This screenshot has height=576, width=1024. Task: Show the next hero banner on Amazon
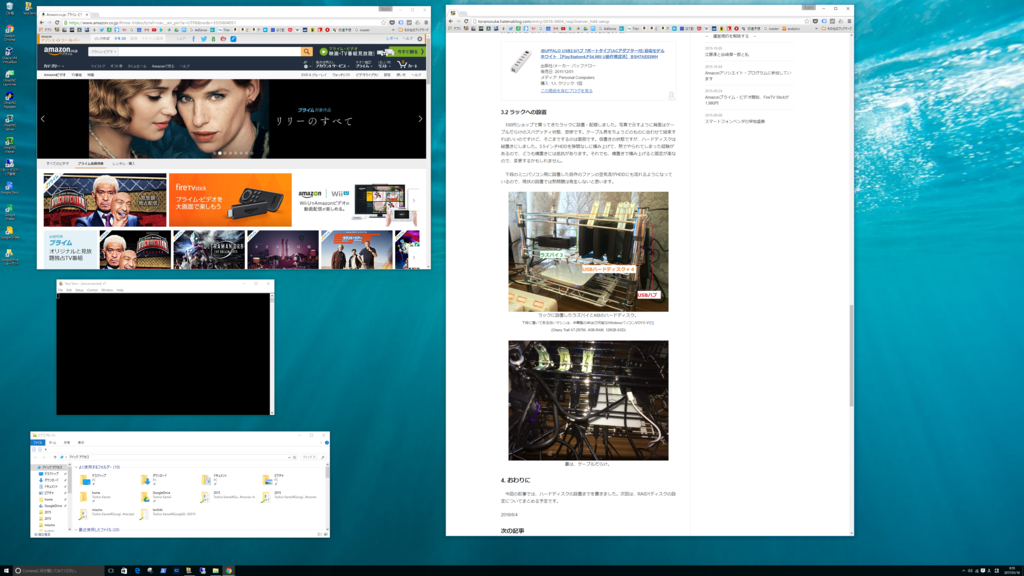coord(420,119)
